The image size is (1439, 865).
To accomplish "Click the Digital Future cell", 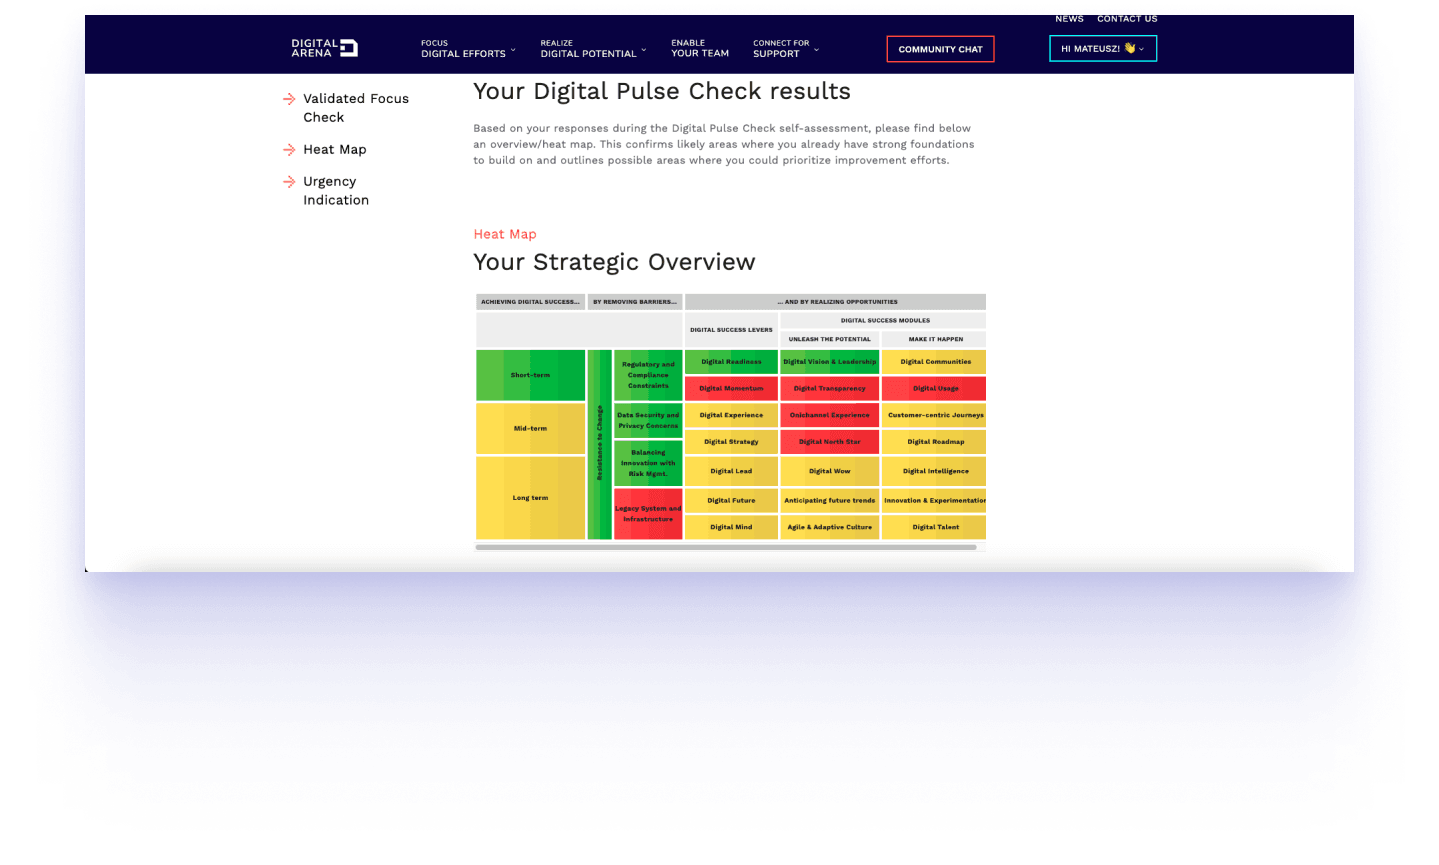I will pos(731,500).
